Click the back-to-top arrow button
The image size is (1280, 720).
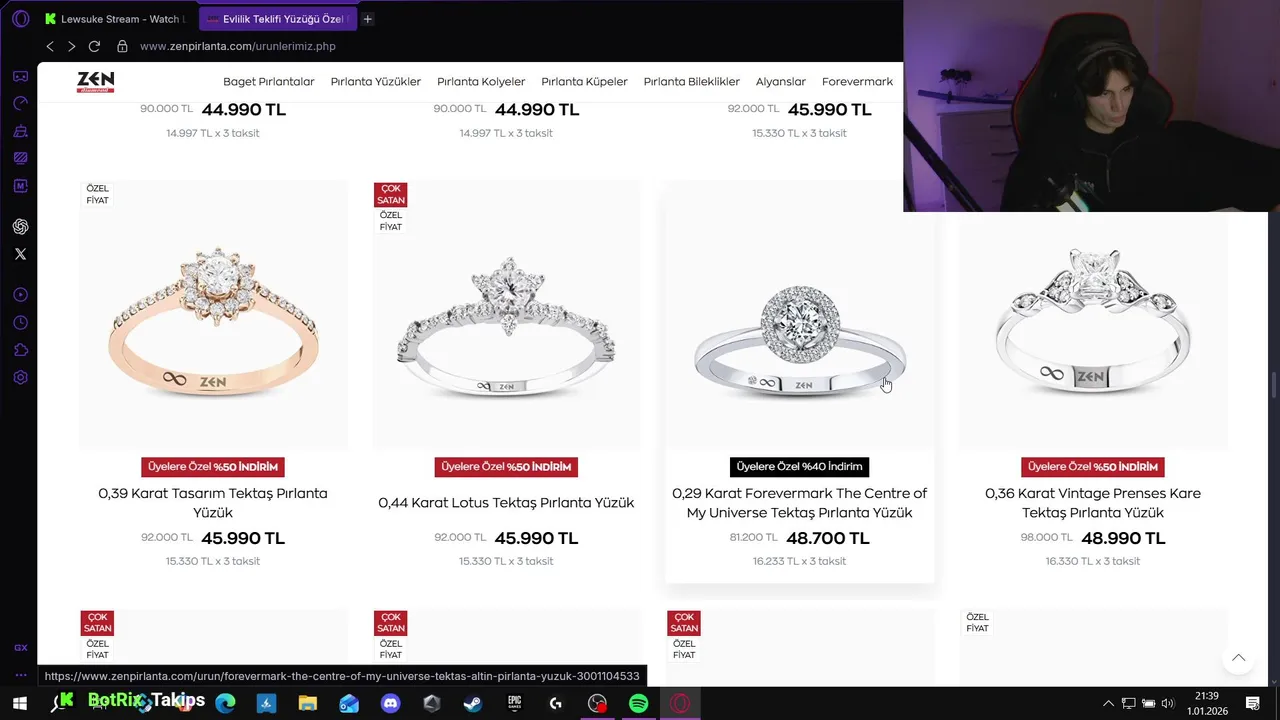pos(1238,657)
